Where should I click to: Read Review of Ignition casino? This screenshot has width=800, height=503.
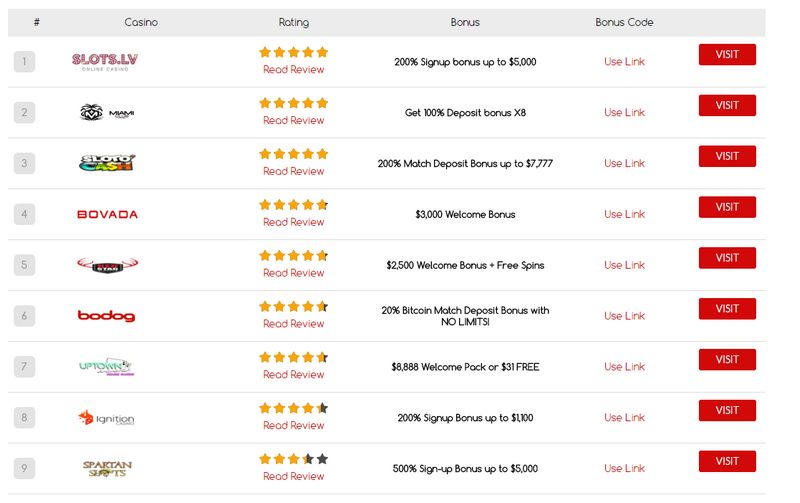click(293, 425)
